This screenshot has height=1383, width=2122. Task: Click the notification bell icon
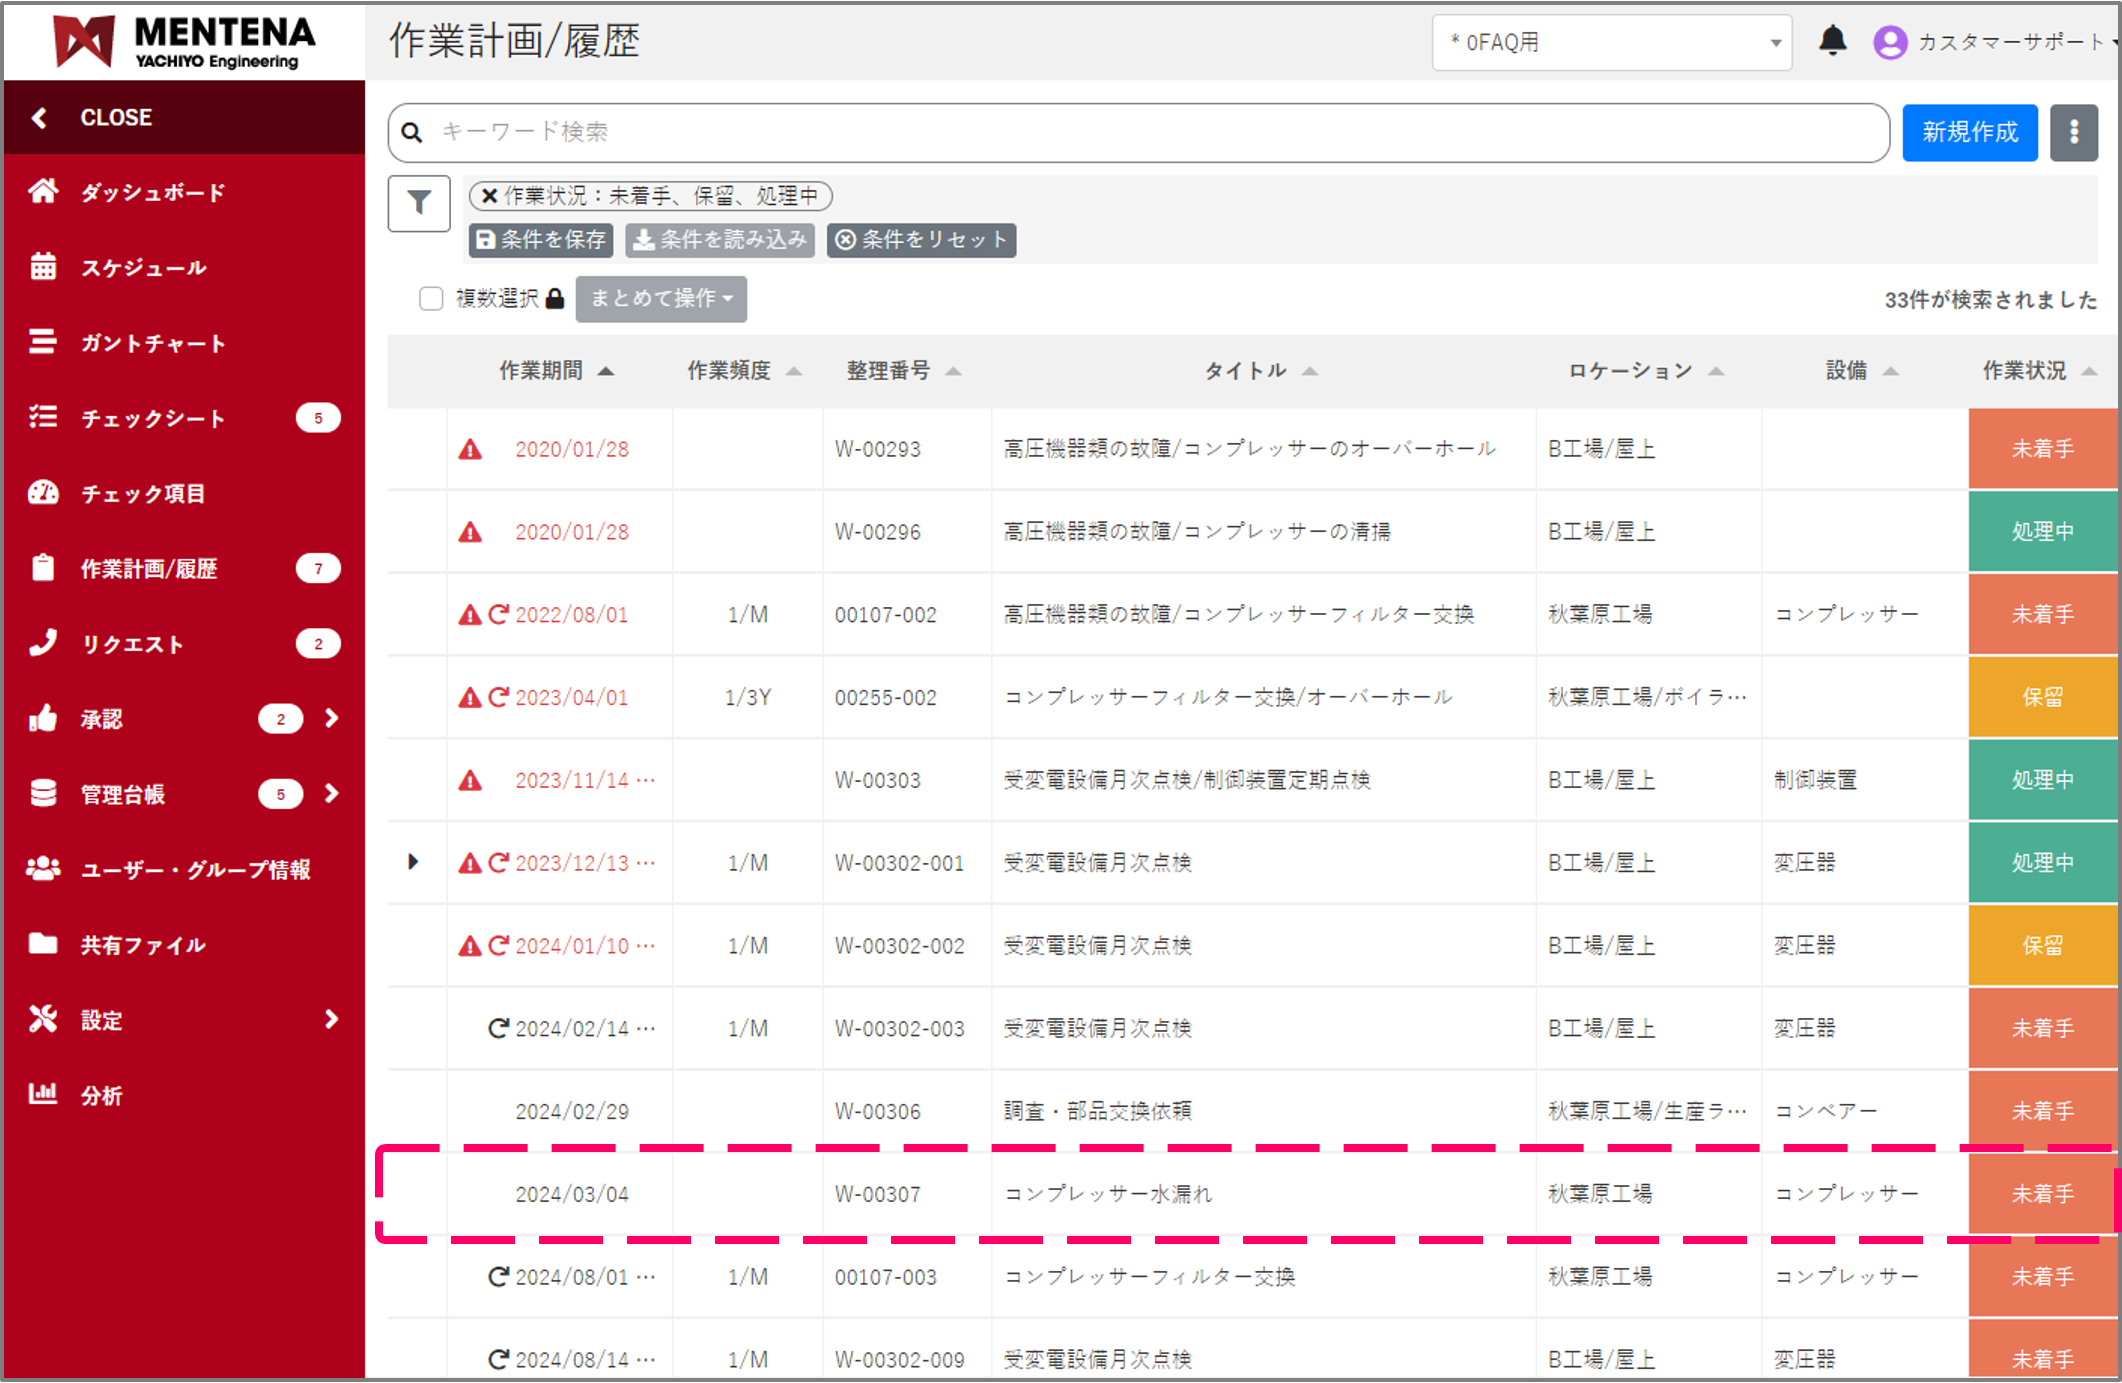[x=1832, y=41]
